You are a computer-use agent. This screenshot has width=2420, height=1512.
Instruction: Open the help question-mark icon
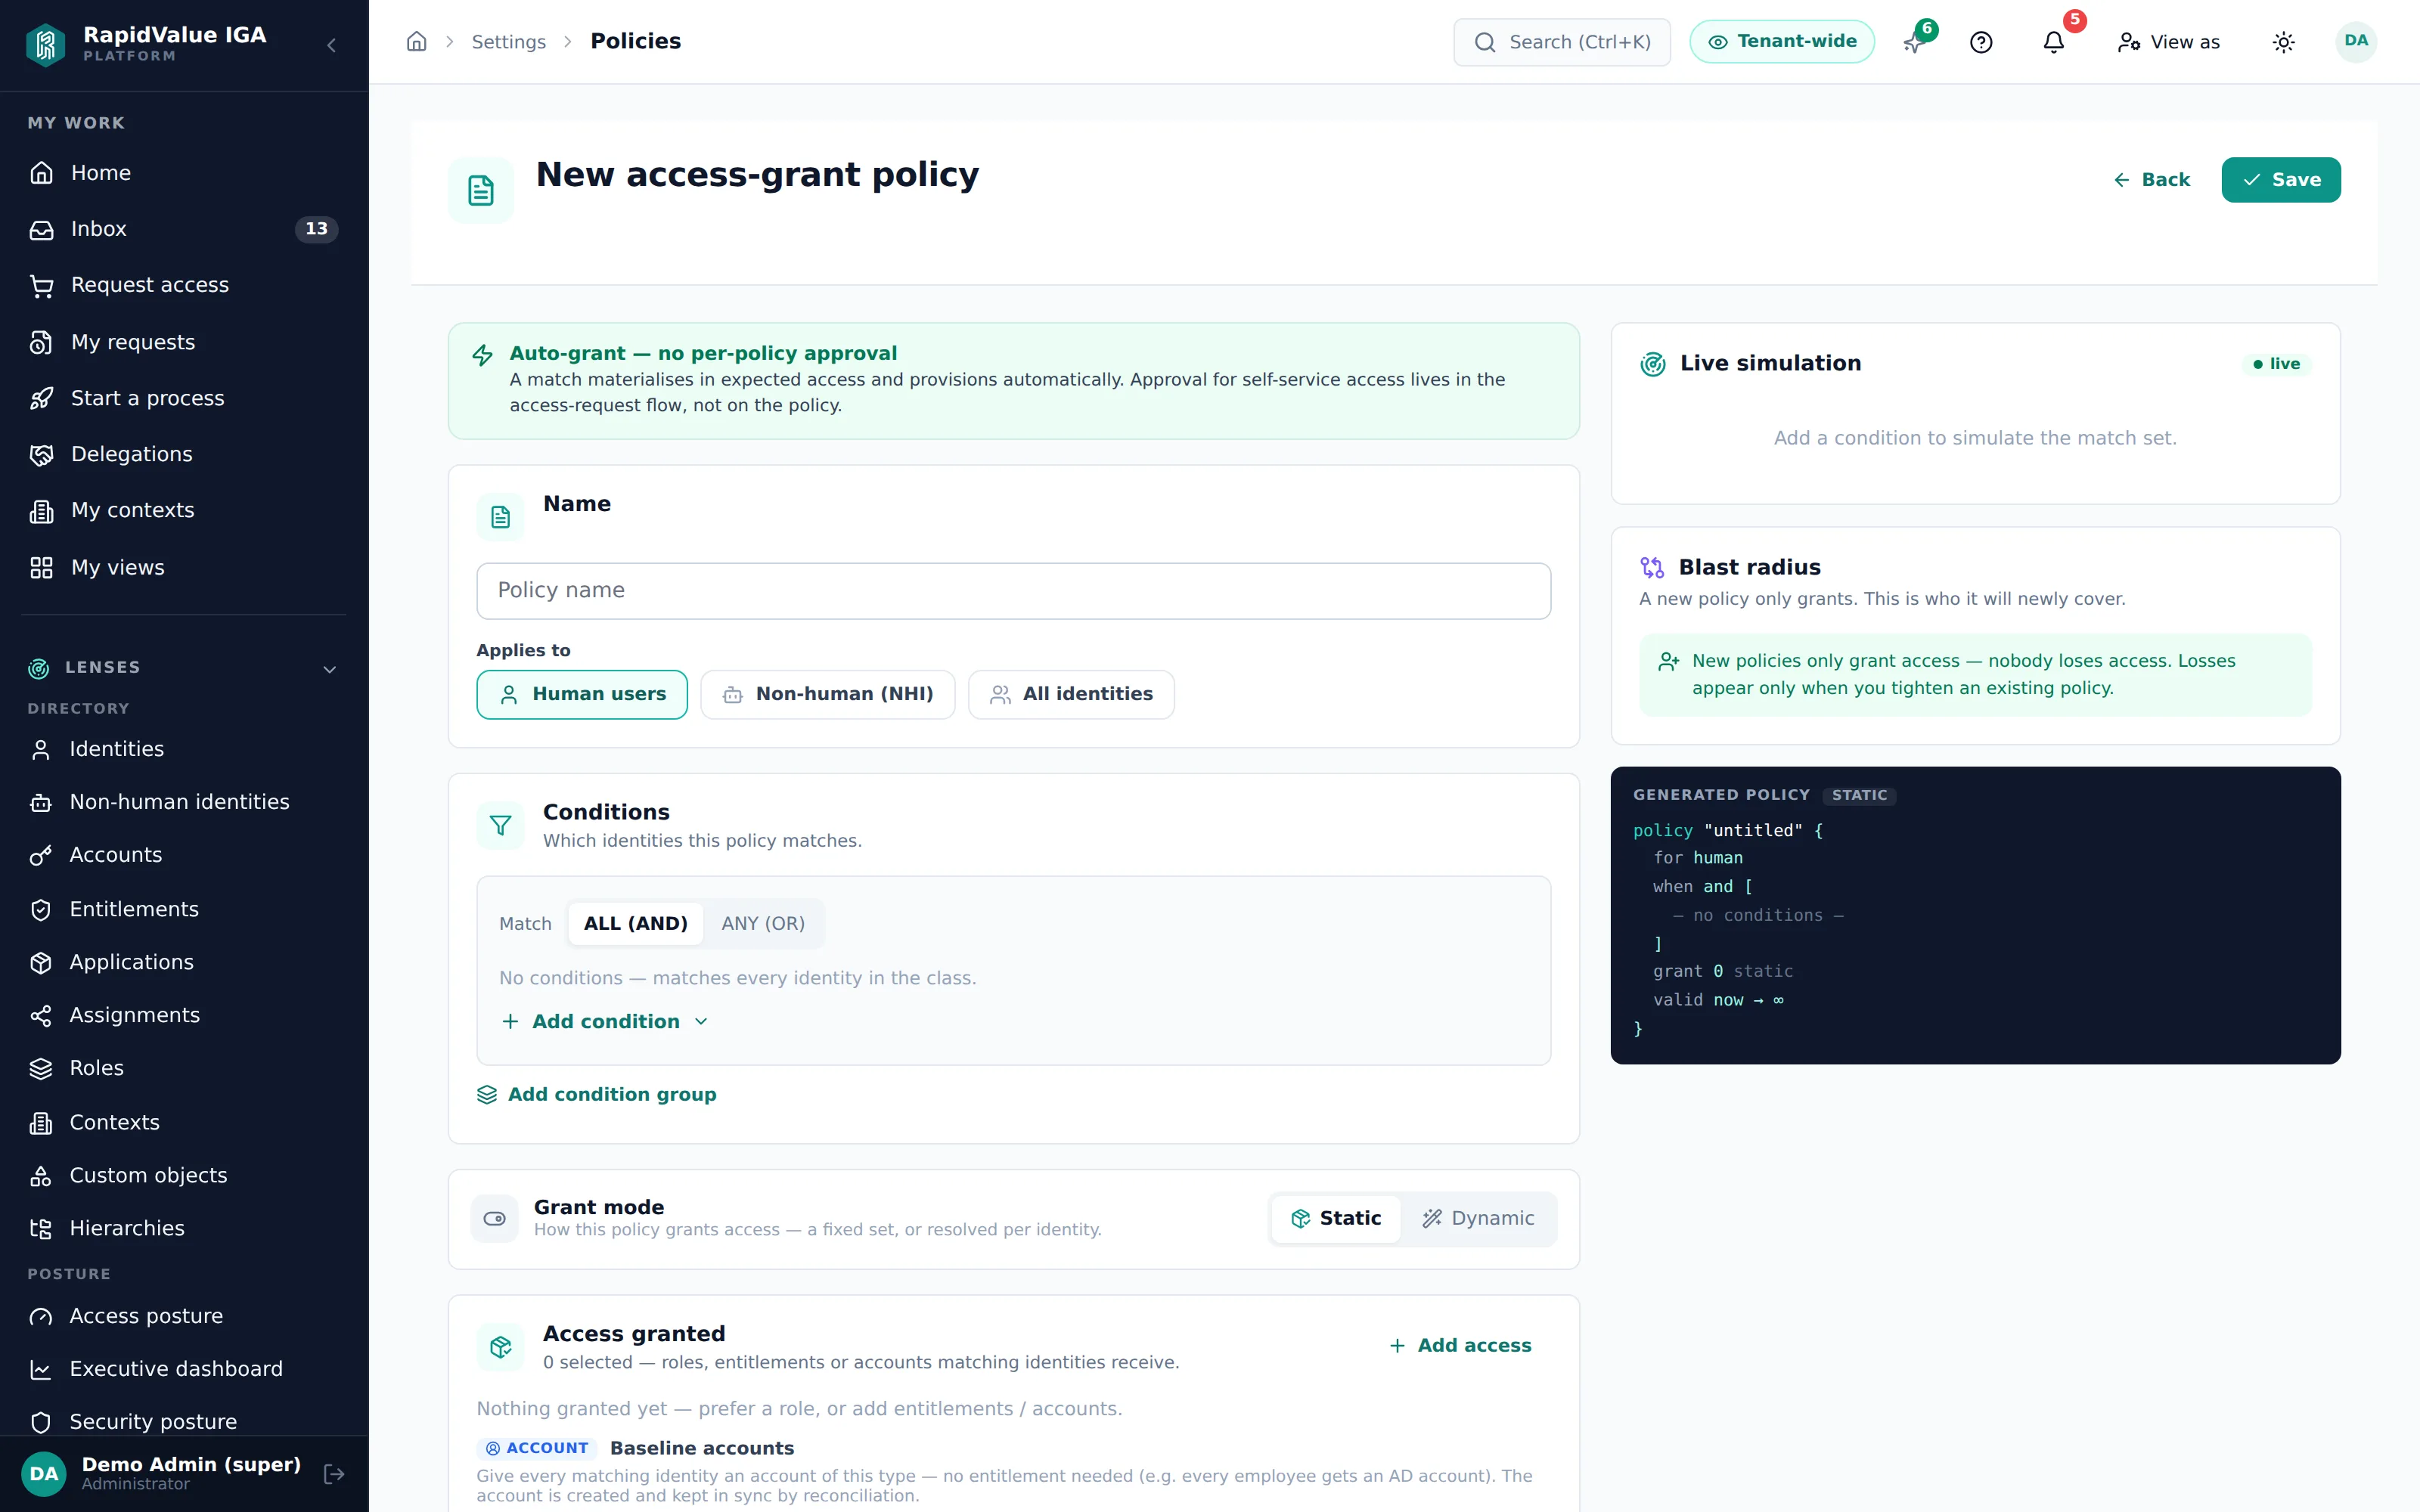point(1981,42)
